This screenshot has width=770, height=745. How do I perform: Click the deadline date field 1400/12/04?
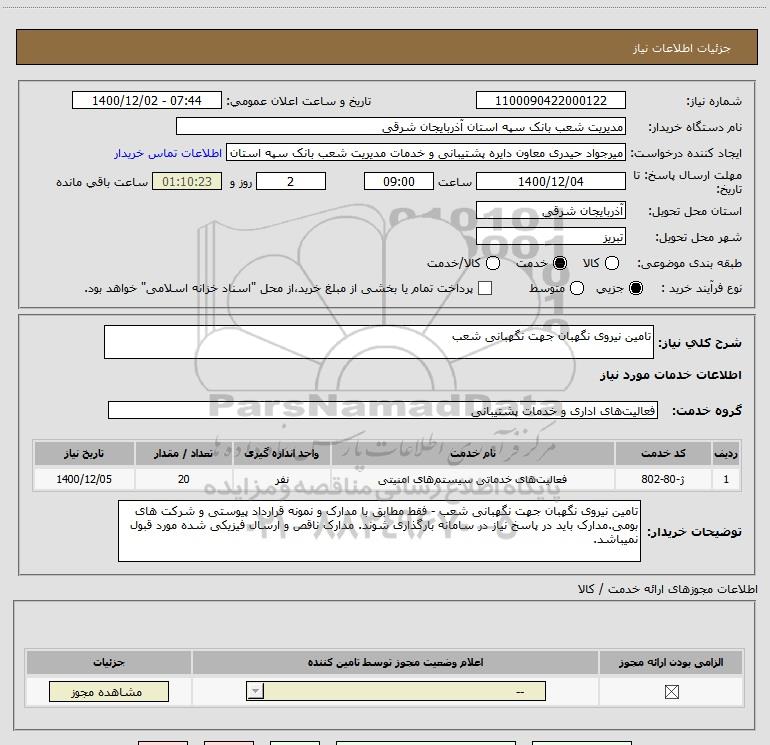550,181
